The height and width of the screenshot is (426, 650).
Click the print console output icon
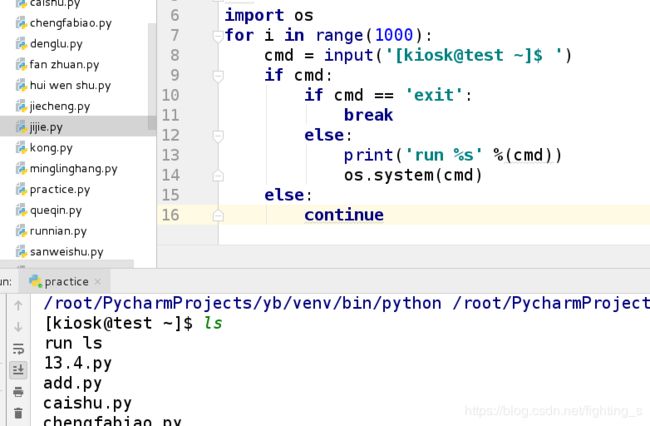(x=18, y=391)
